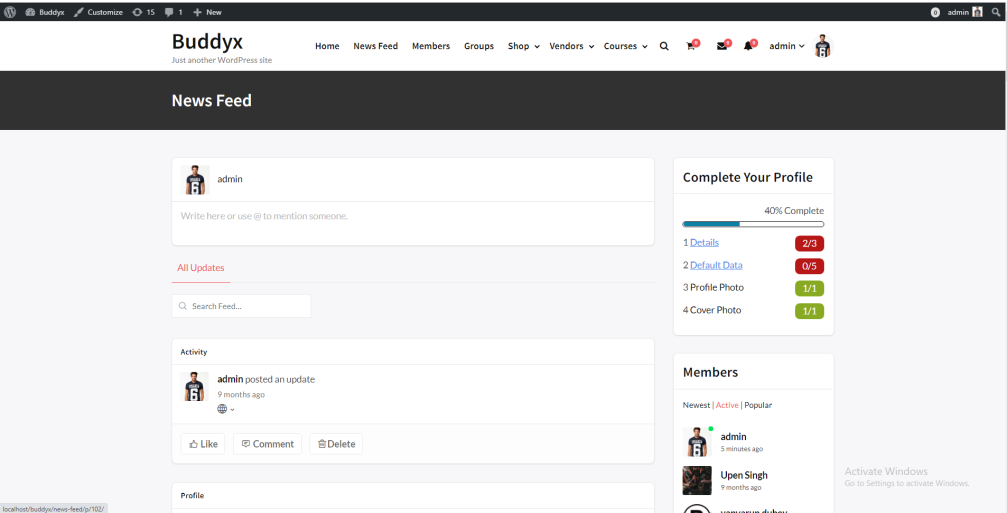This screenshot has height=513, width=1007.
Task: Click the admin avatar on the activity post
Action: (x=195, y=387)
